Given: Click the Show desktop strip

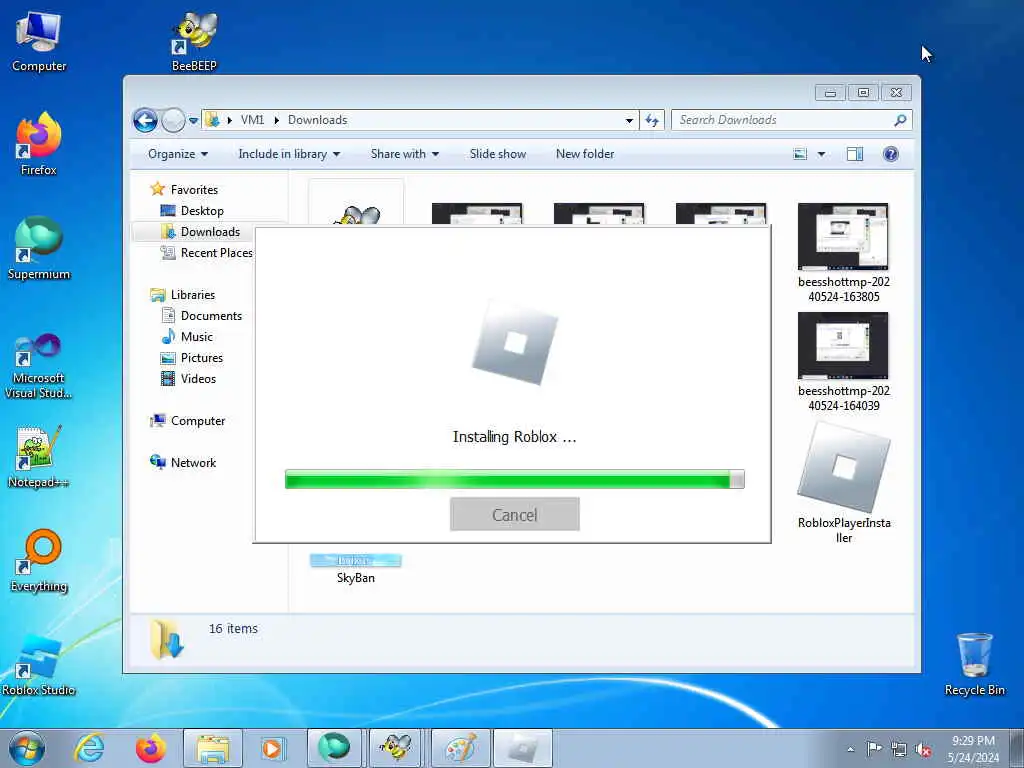Looking at the screenshot, I should point(1017,749).
